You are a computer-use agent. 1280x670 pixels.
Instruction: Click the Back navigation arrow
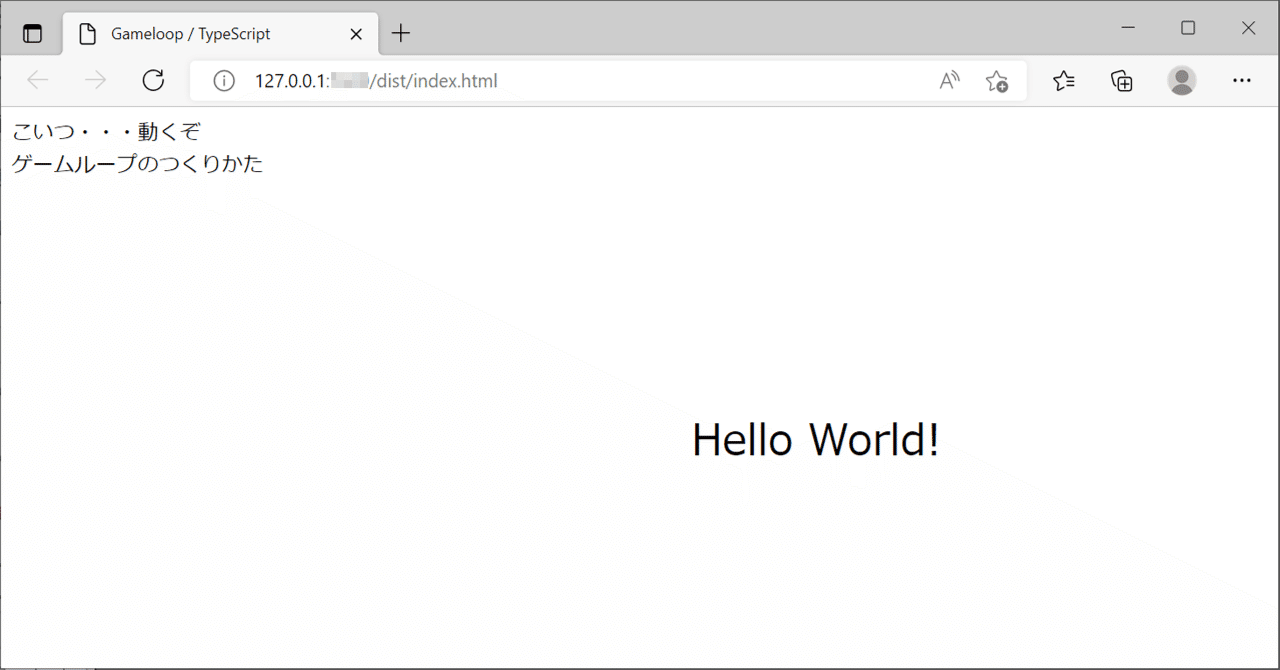pyautogui.click(x=37, y=80)
